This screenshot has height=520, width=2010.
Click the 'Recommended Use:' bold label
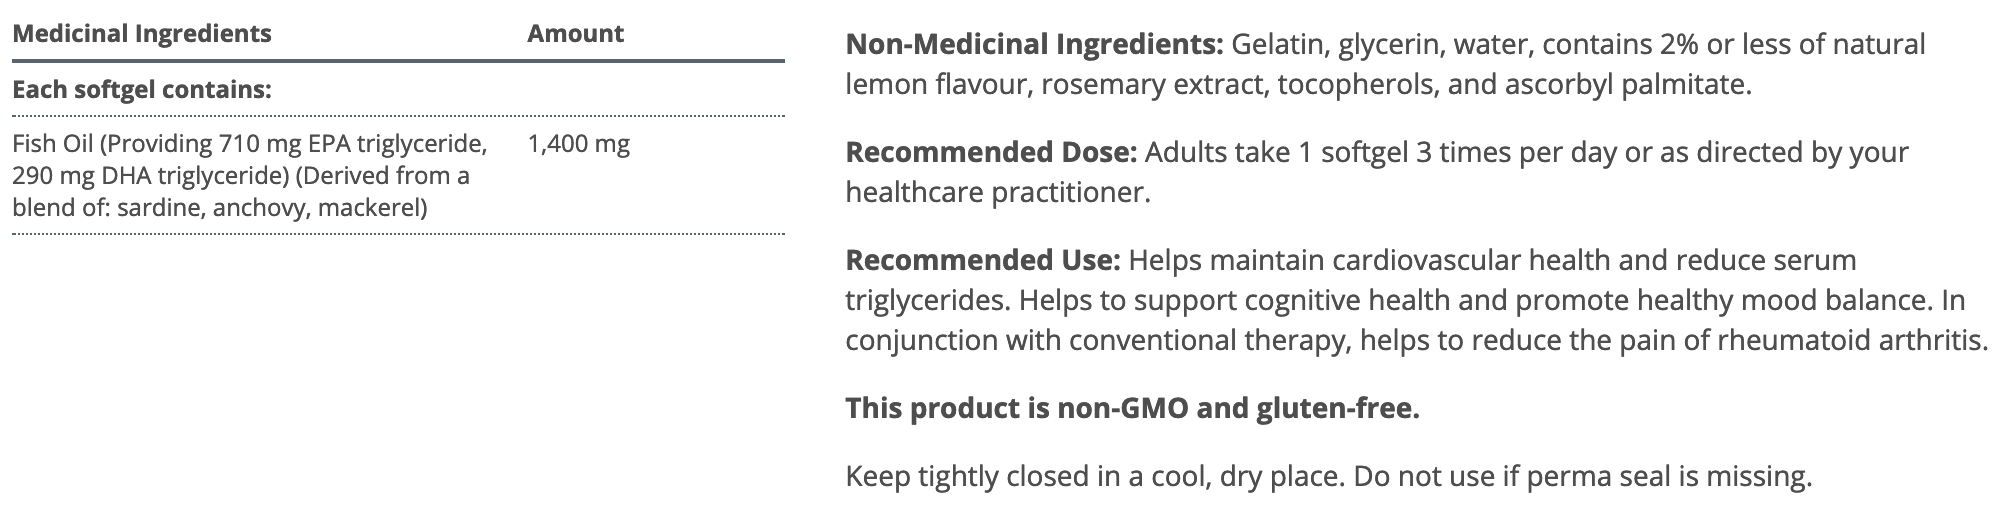pyautogui.click(x=983, y=261)
